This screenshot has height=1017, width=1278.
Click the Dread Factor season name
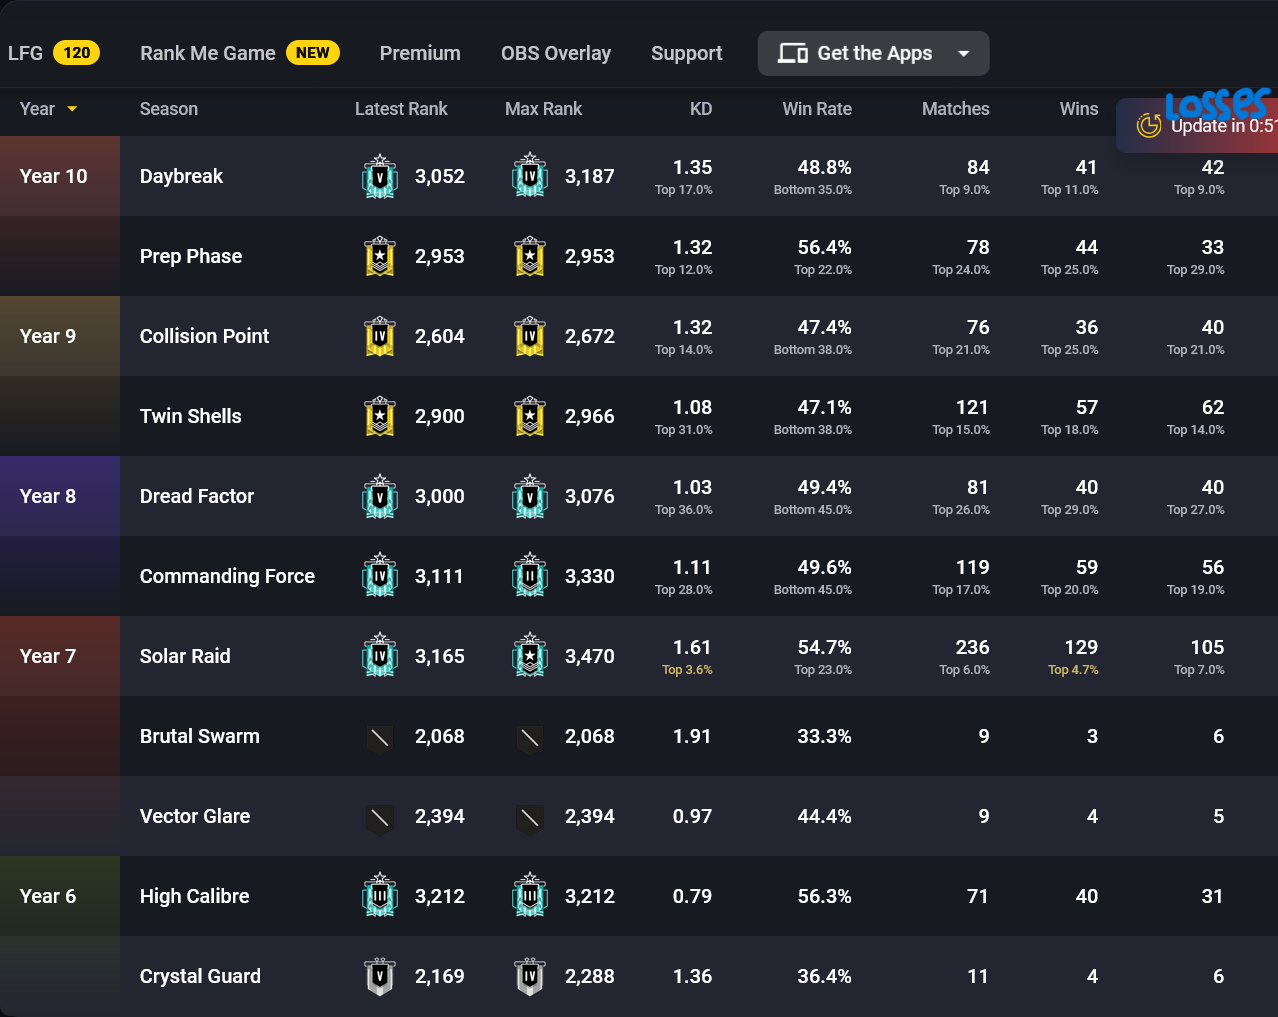click(197, 496)
